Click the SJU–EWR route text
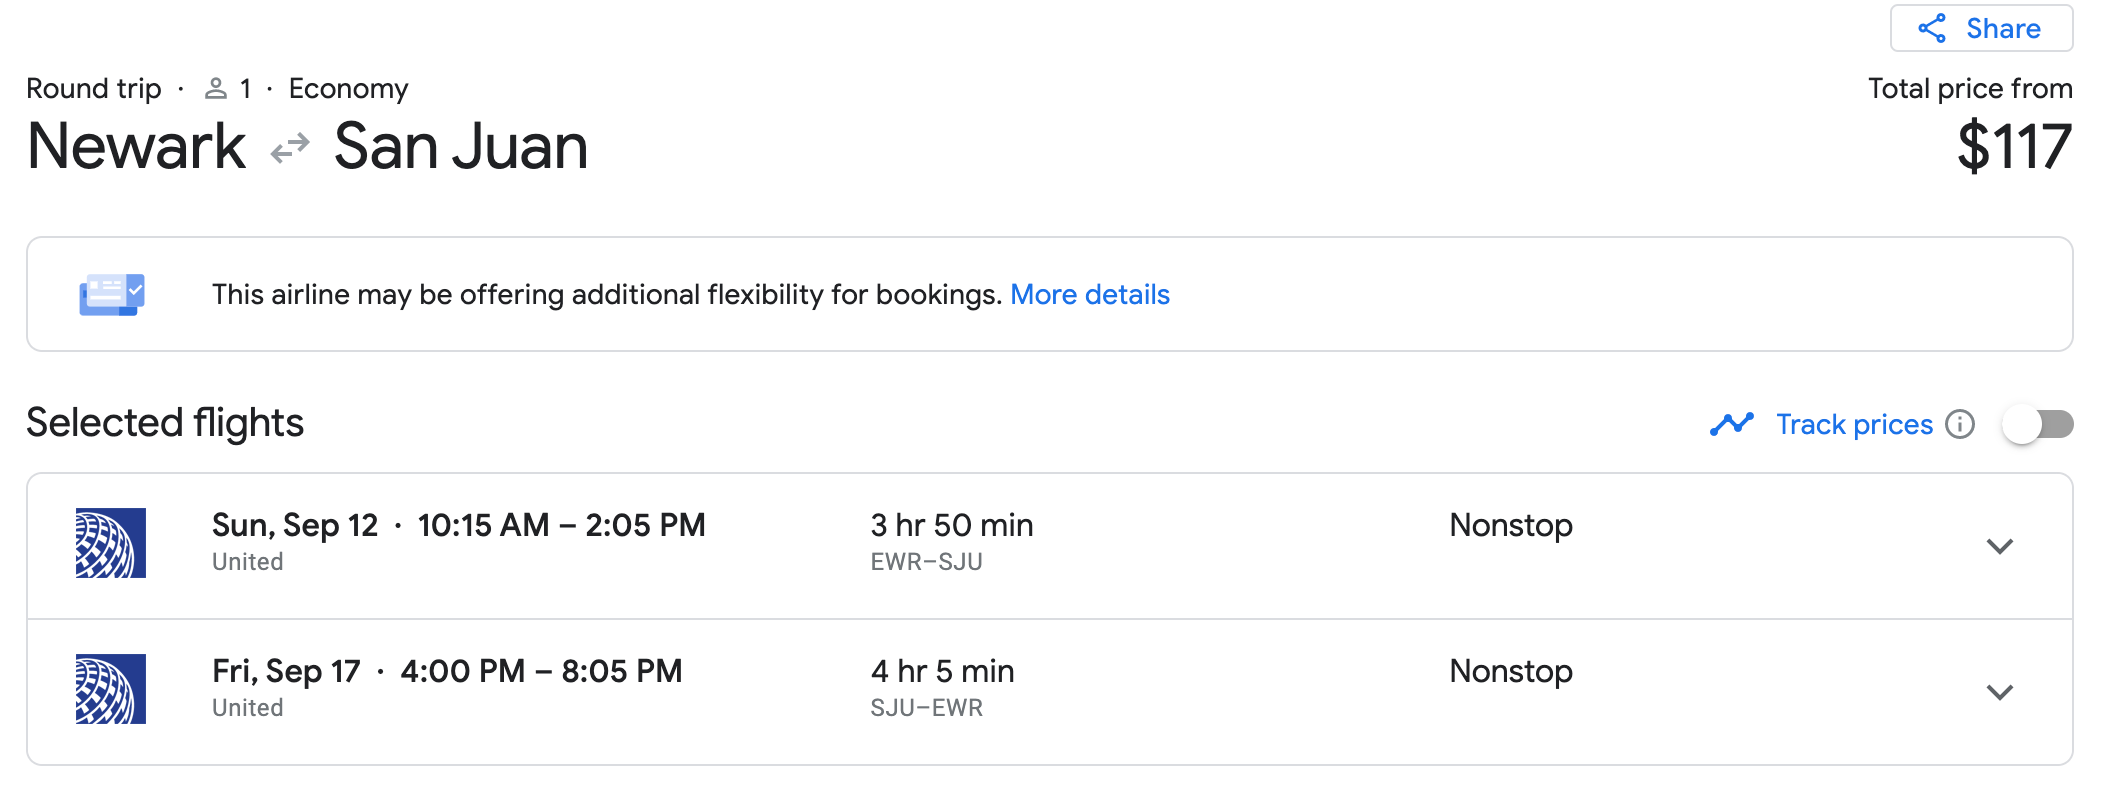Screen dimensions: 2118x796 [x=926, y=708]
